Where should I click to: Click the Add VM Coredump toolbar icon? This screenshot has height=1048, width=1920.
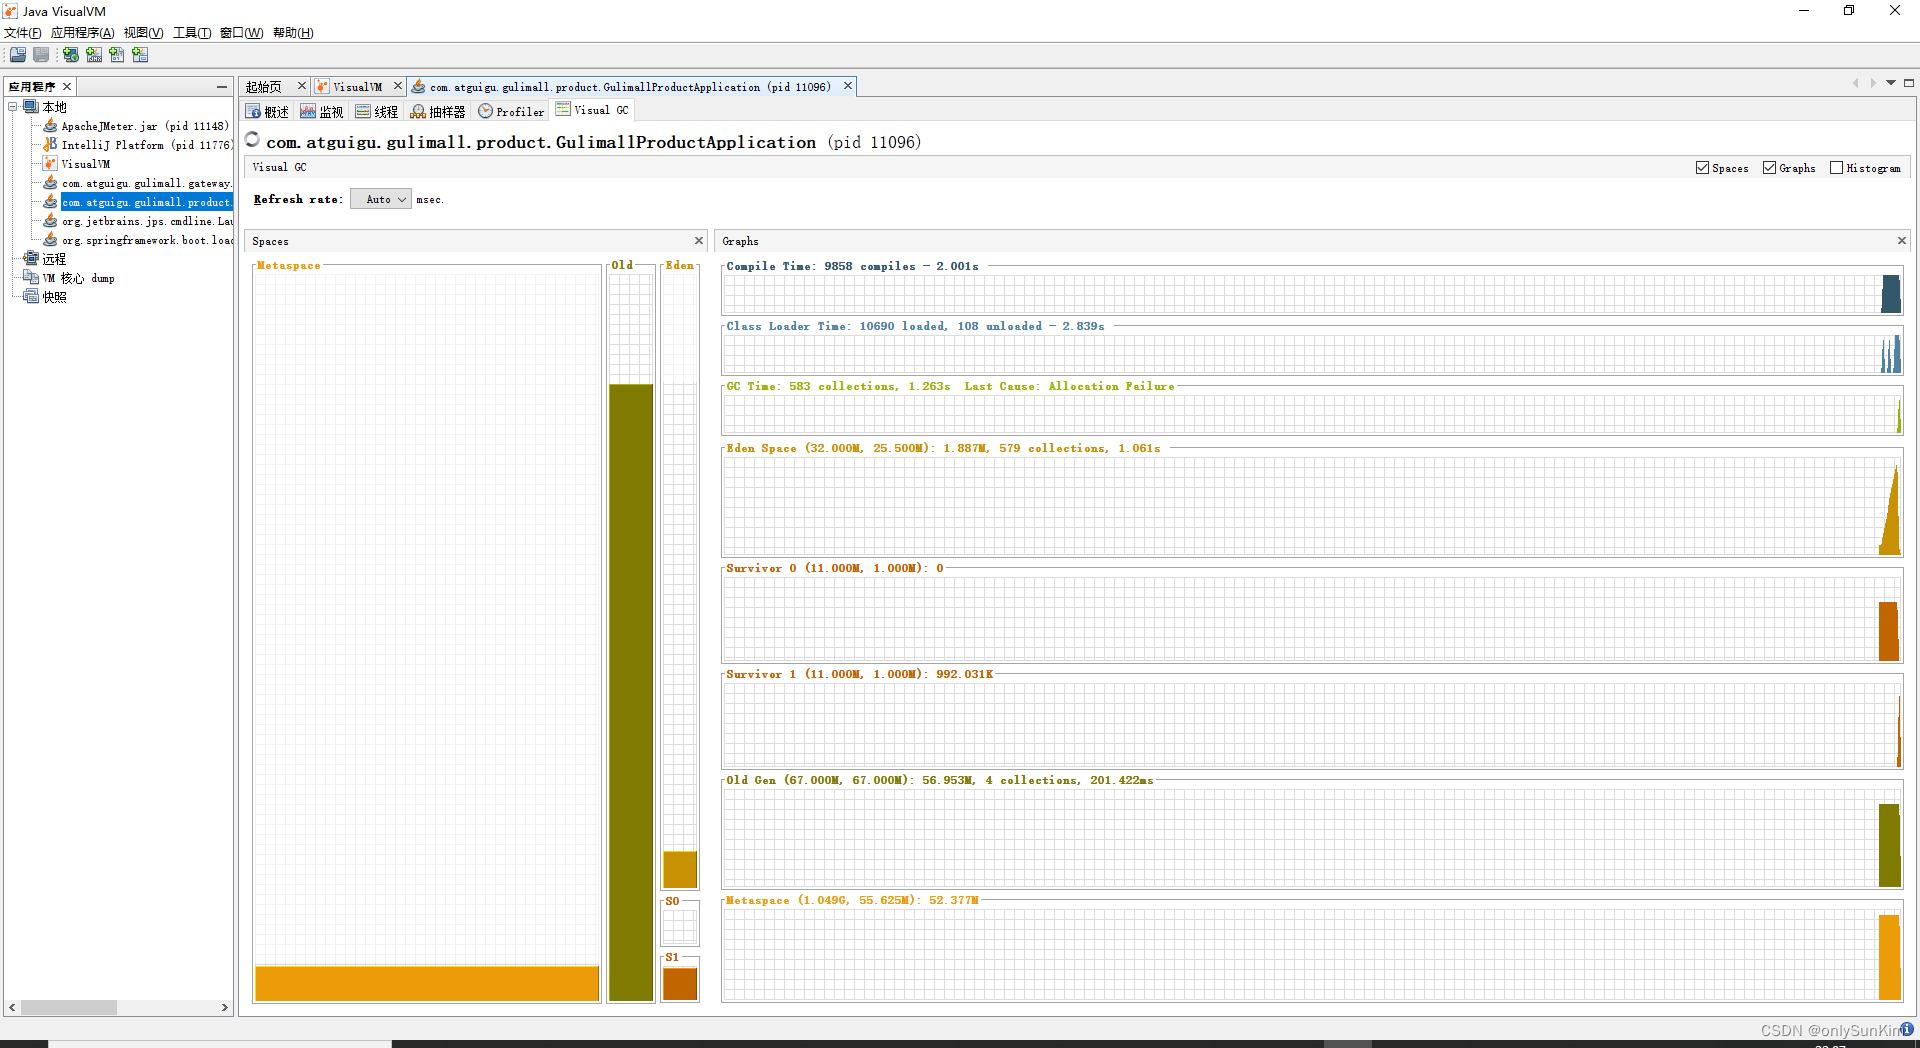click(x=117, y=55)
